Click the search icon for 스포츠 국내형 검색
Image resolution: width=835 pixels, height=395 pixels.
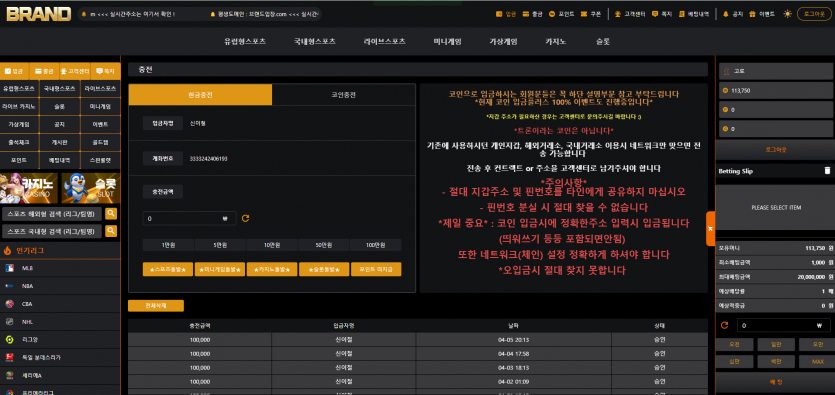coord(111,231)
